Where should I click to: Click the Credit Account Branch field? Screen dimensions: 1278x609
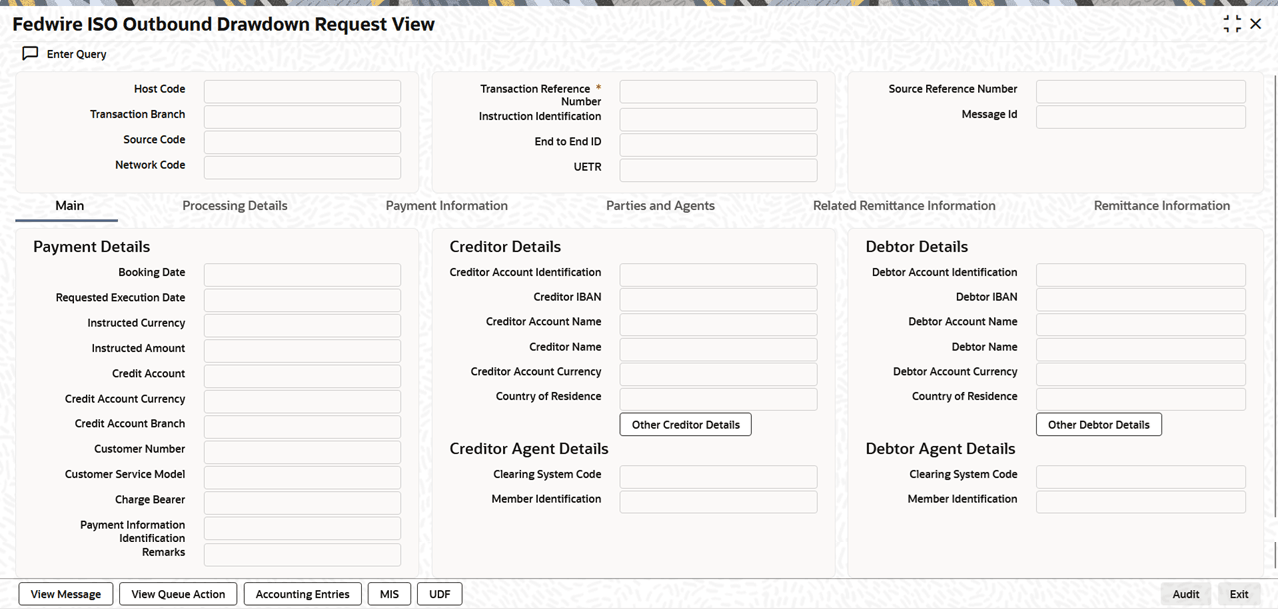[302, 426]
